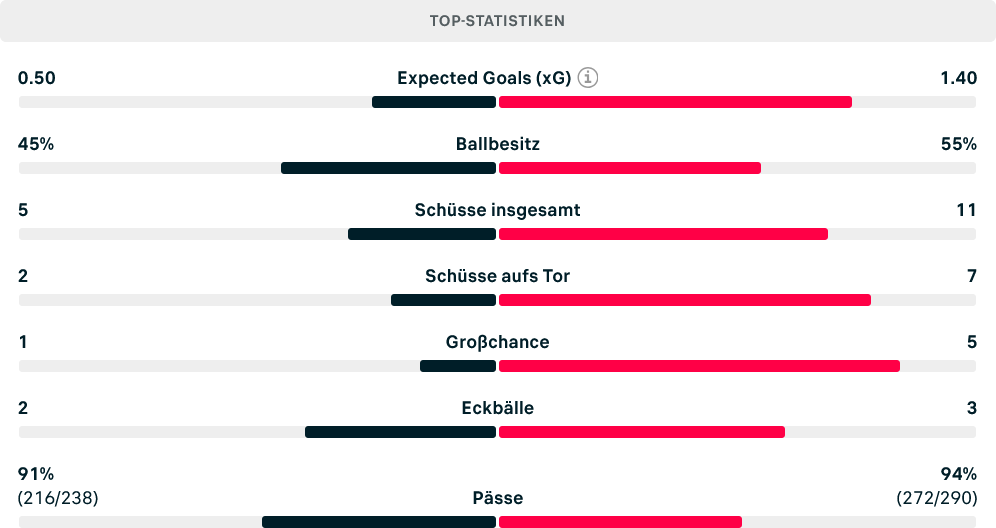Click the red xG bar
The width and height of the screenshot is (996, 528).
point(675,102)
